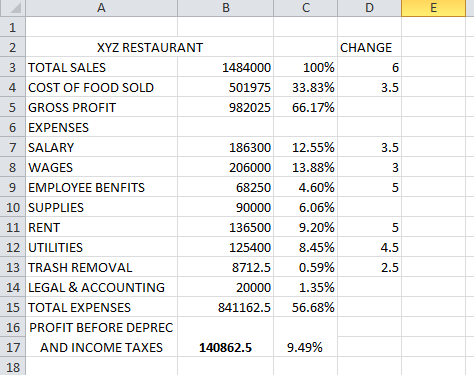Click the 501975 value cell
The image size is (474, 375).
(226, 87)
